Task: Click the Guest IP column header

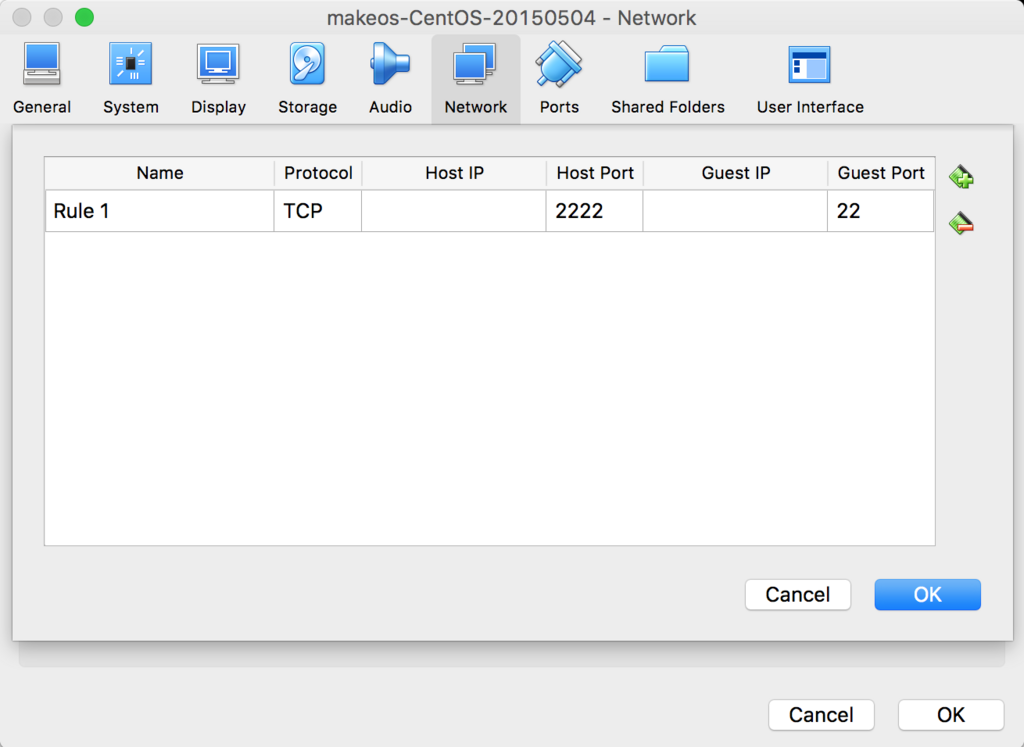Action: [x=735, y=173]
